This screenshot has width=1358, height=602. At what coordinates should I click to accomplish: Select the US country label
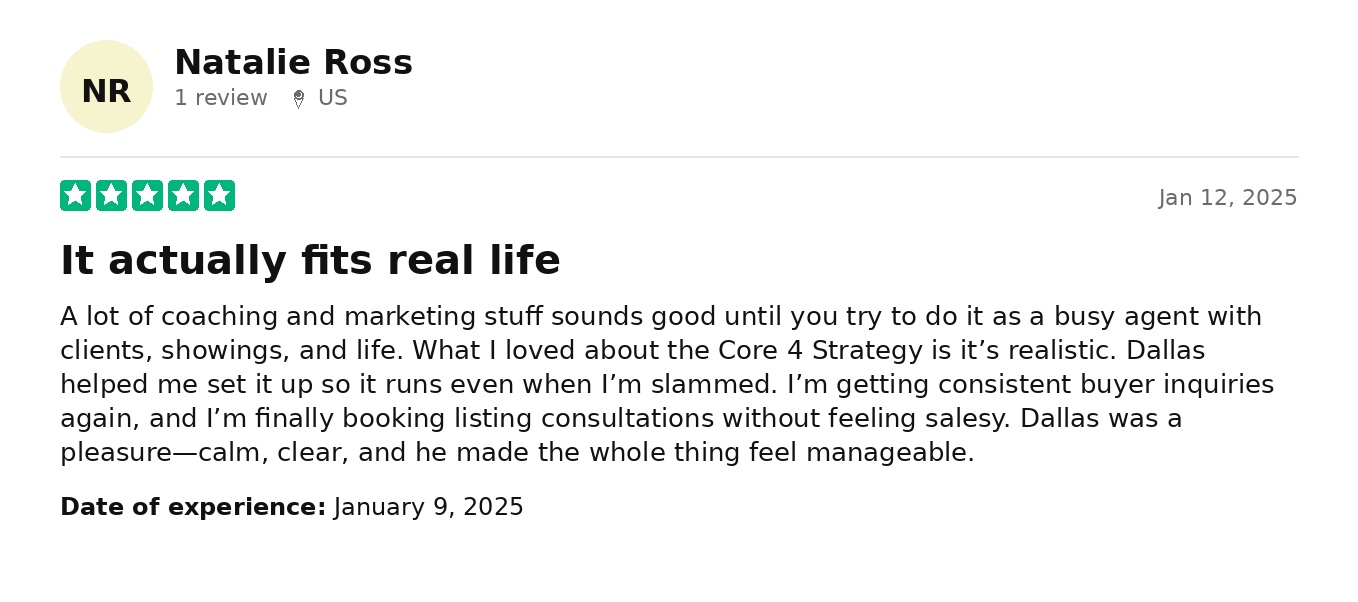click(x=333, y=98)
